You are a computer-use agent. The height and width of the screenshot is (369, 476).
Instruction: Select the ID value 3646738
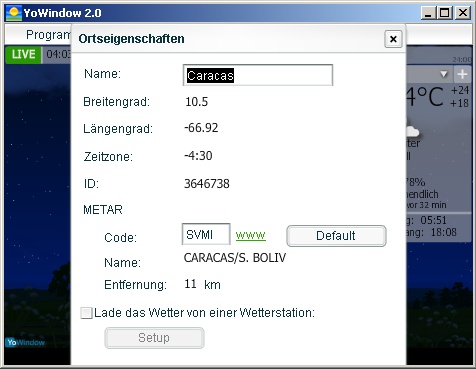(x=207, y=184)
